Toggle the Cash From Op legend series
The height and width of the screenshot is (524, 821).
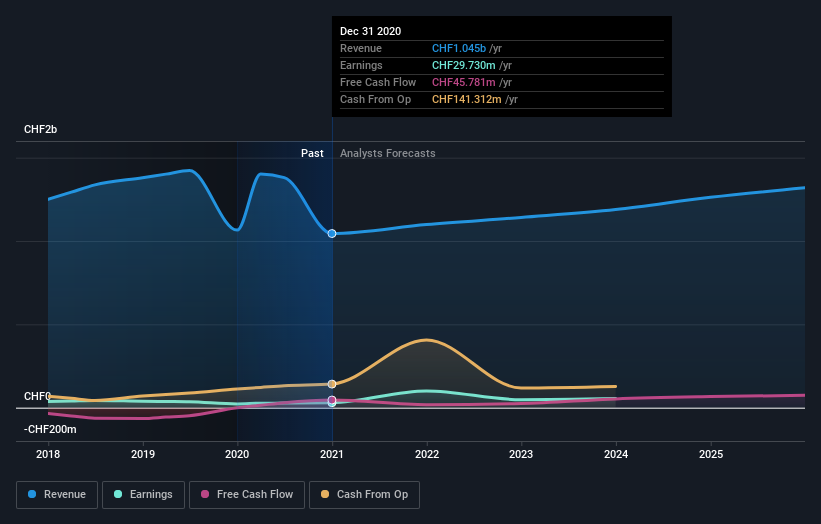pos(364,495)
